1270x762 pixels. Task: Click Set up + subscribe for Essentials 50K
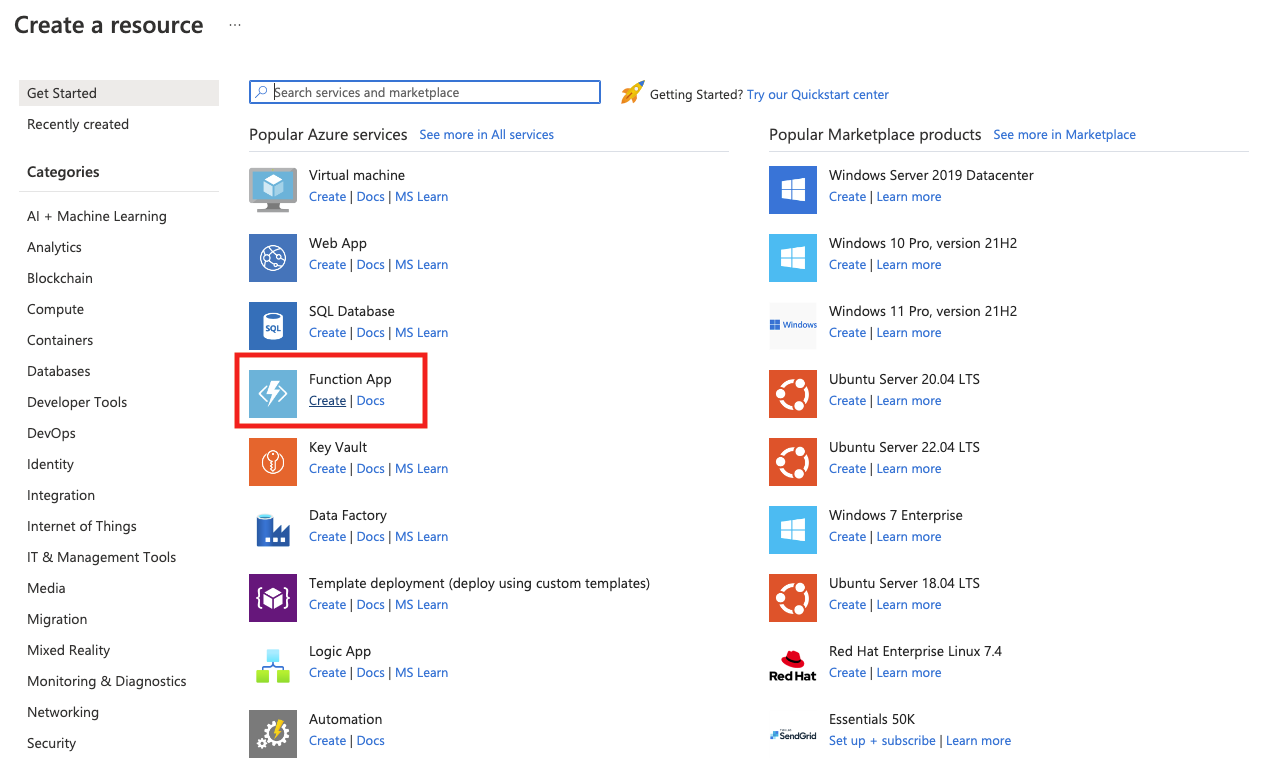882,741
